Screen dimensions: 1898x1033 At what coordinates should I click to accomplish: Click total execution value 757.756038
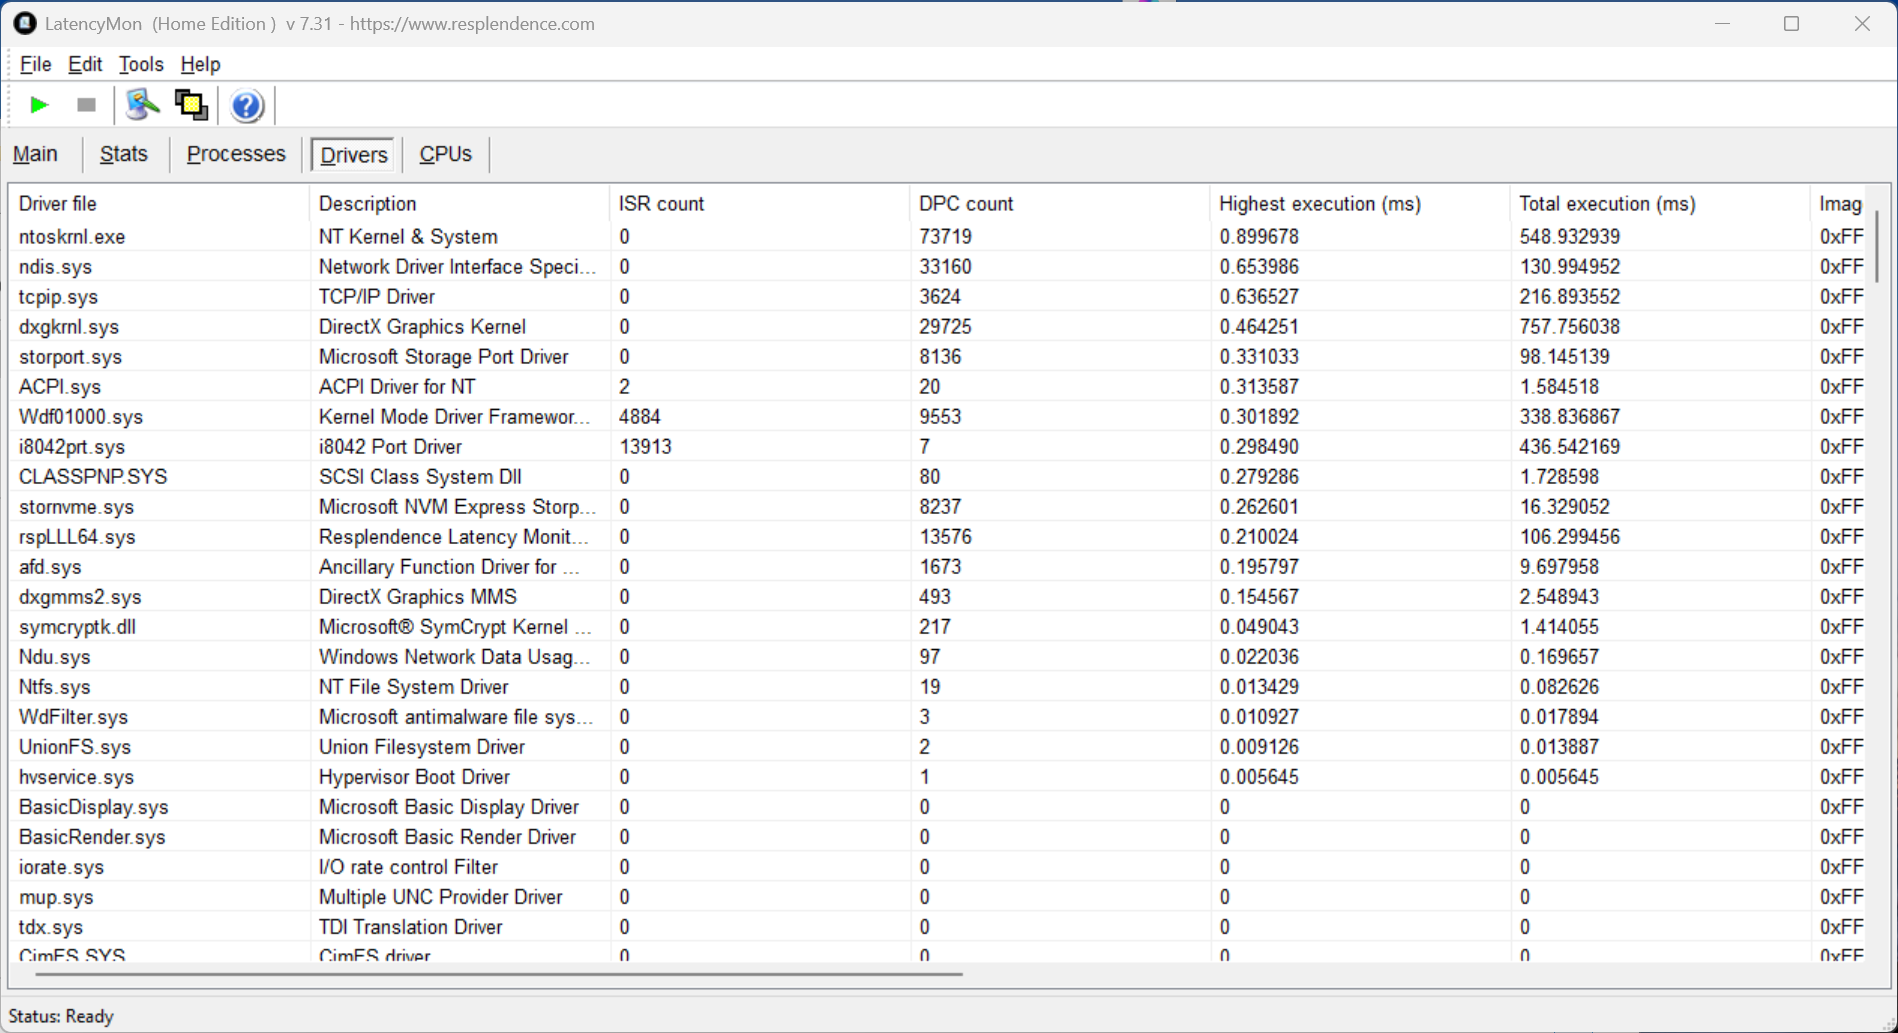tap(1570, 327)
